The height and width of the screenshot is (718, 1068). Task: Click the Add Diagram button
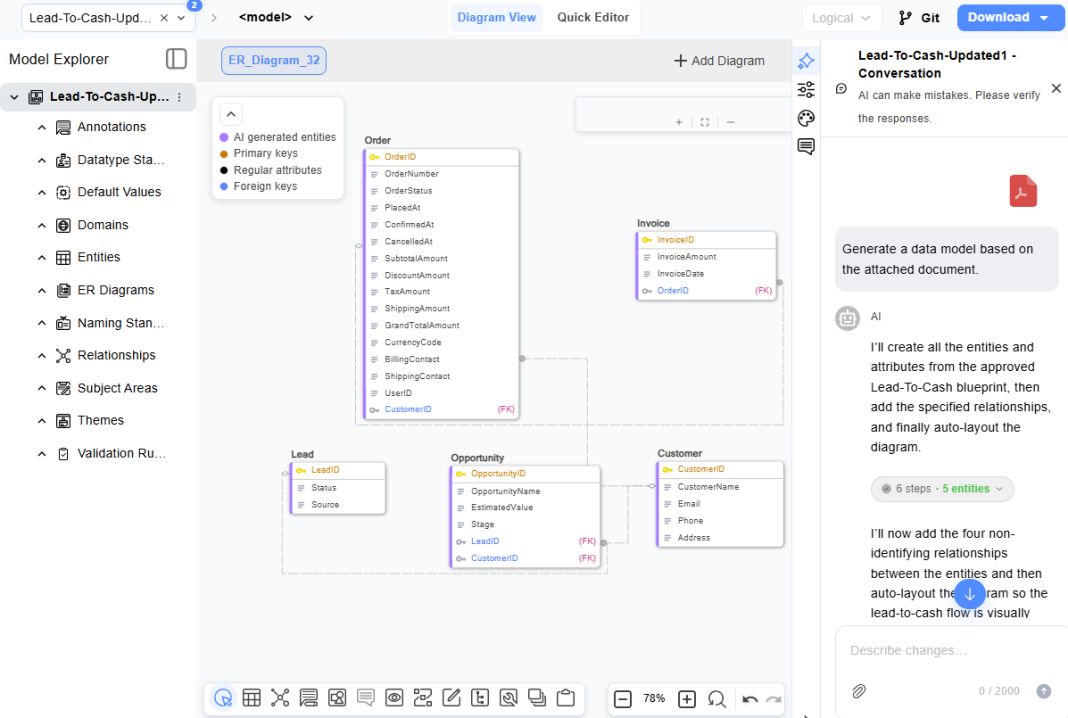coord(719,61)
